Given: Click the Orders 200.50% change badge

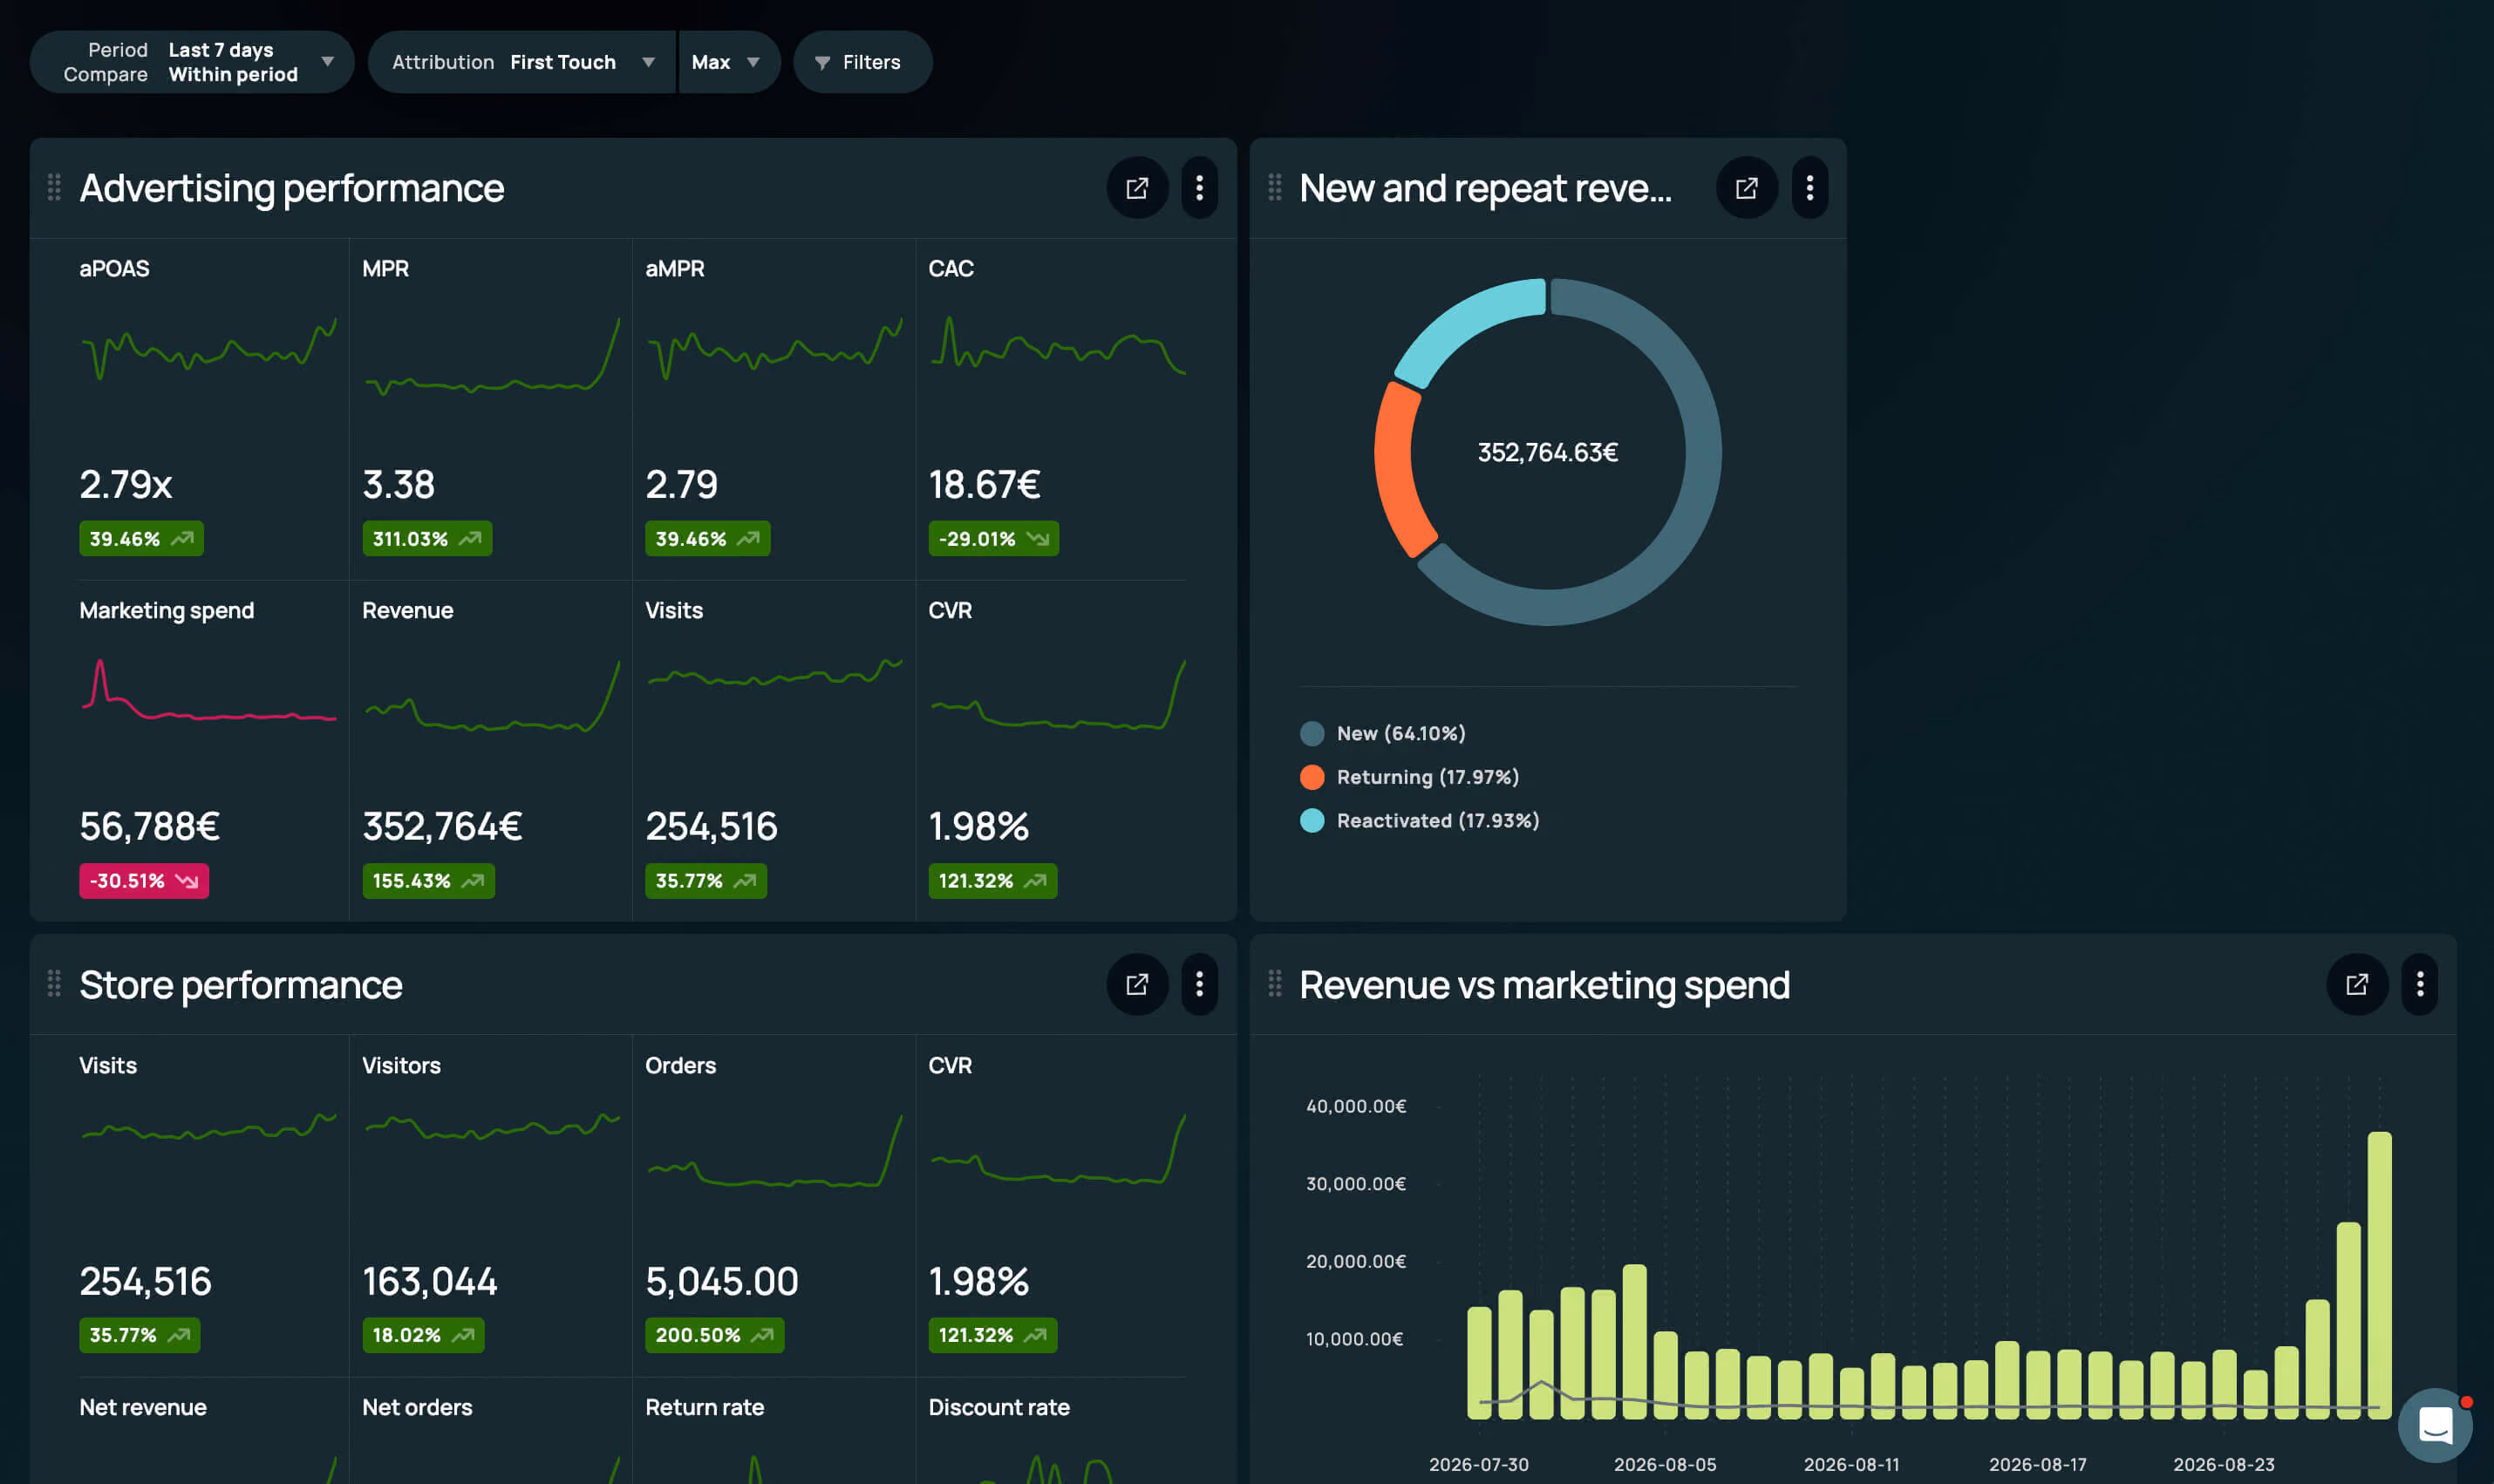Looking at the screenshot, I should tap(714, 1336).
